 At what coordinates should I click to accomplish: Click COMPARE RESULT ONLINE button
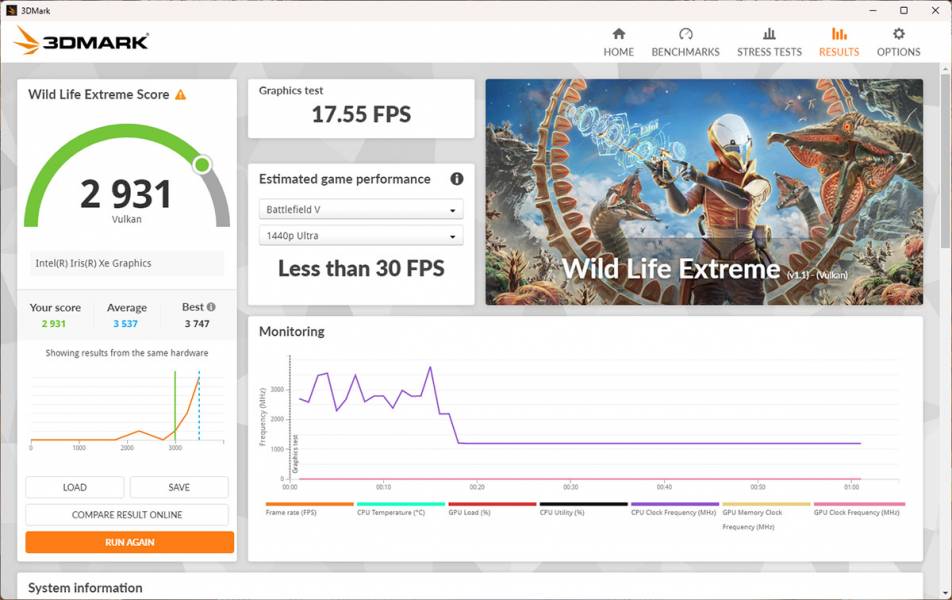[x=127, y=514]
